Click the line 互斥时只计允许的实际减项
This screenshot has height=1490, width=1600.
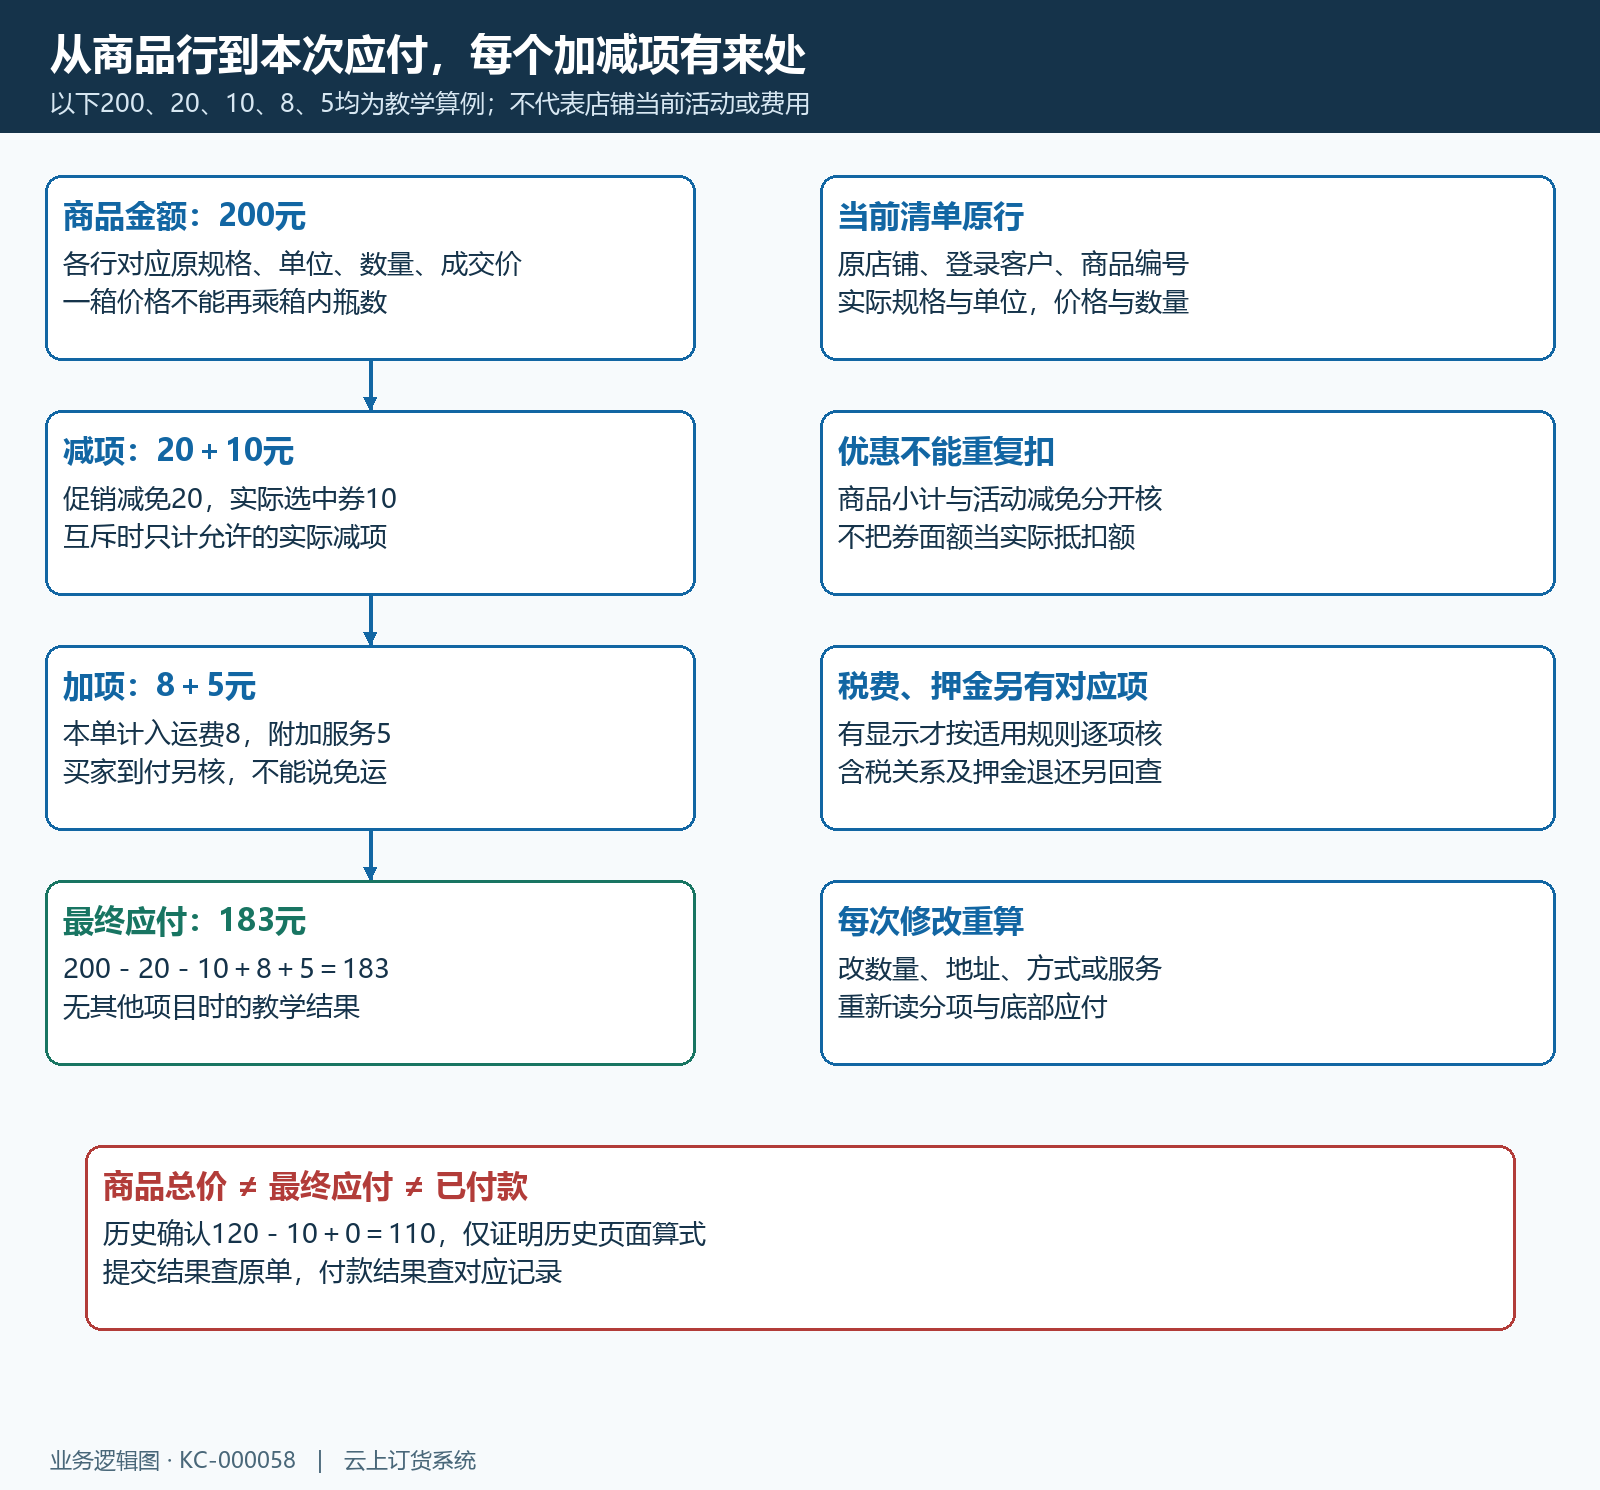coord(225,537)
